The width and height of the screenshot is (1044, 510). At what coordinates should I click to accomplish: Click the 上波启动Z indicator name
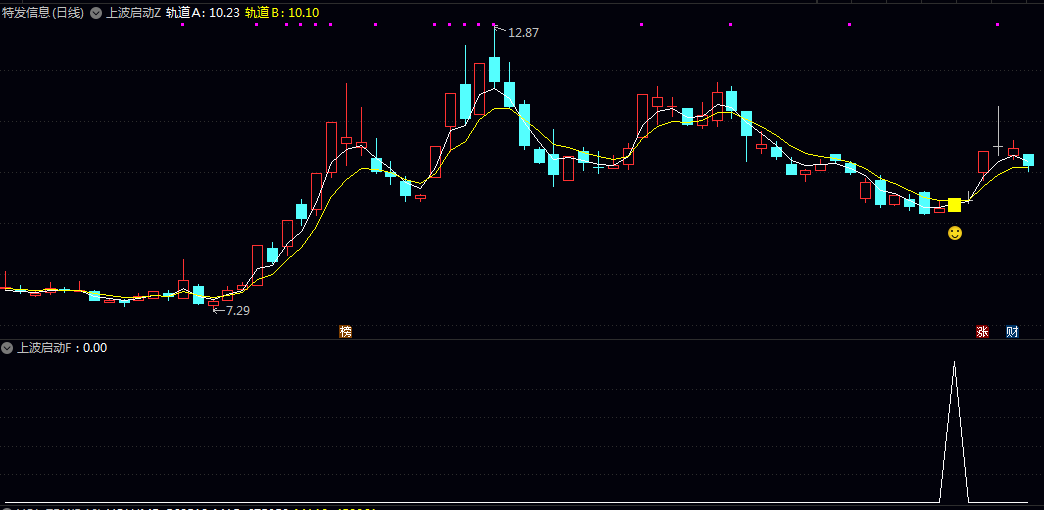[x=133, y=13]
